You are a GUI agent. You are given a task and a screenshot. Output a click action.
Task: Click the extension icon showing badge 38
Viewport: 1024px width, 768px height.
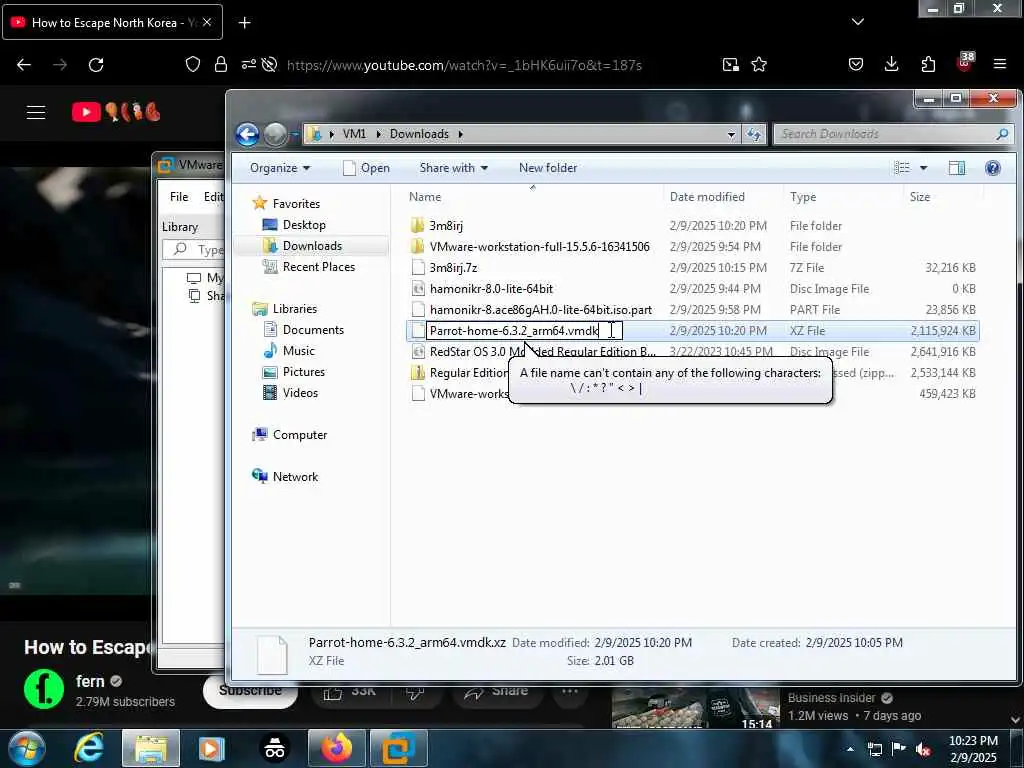(x=965, y=62)
